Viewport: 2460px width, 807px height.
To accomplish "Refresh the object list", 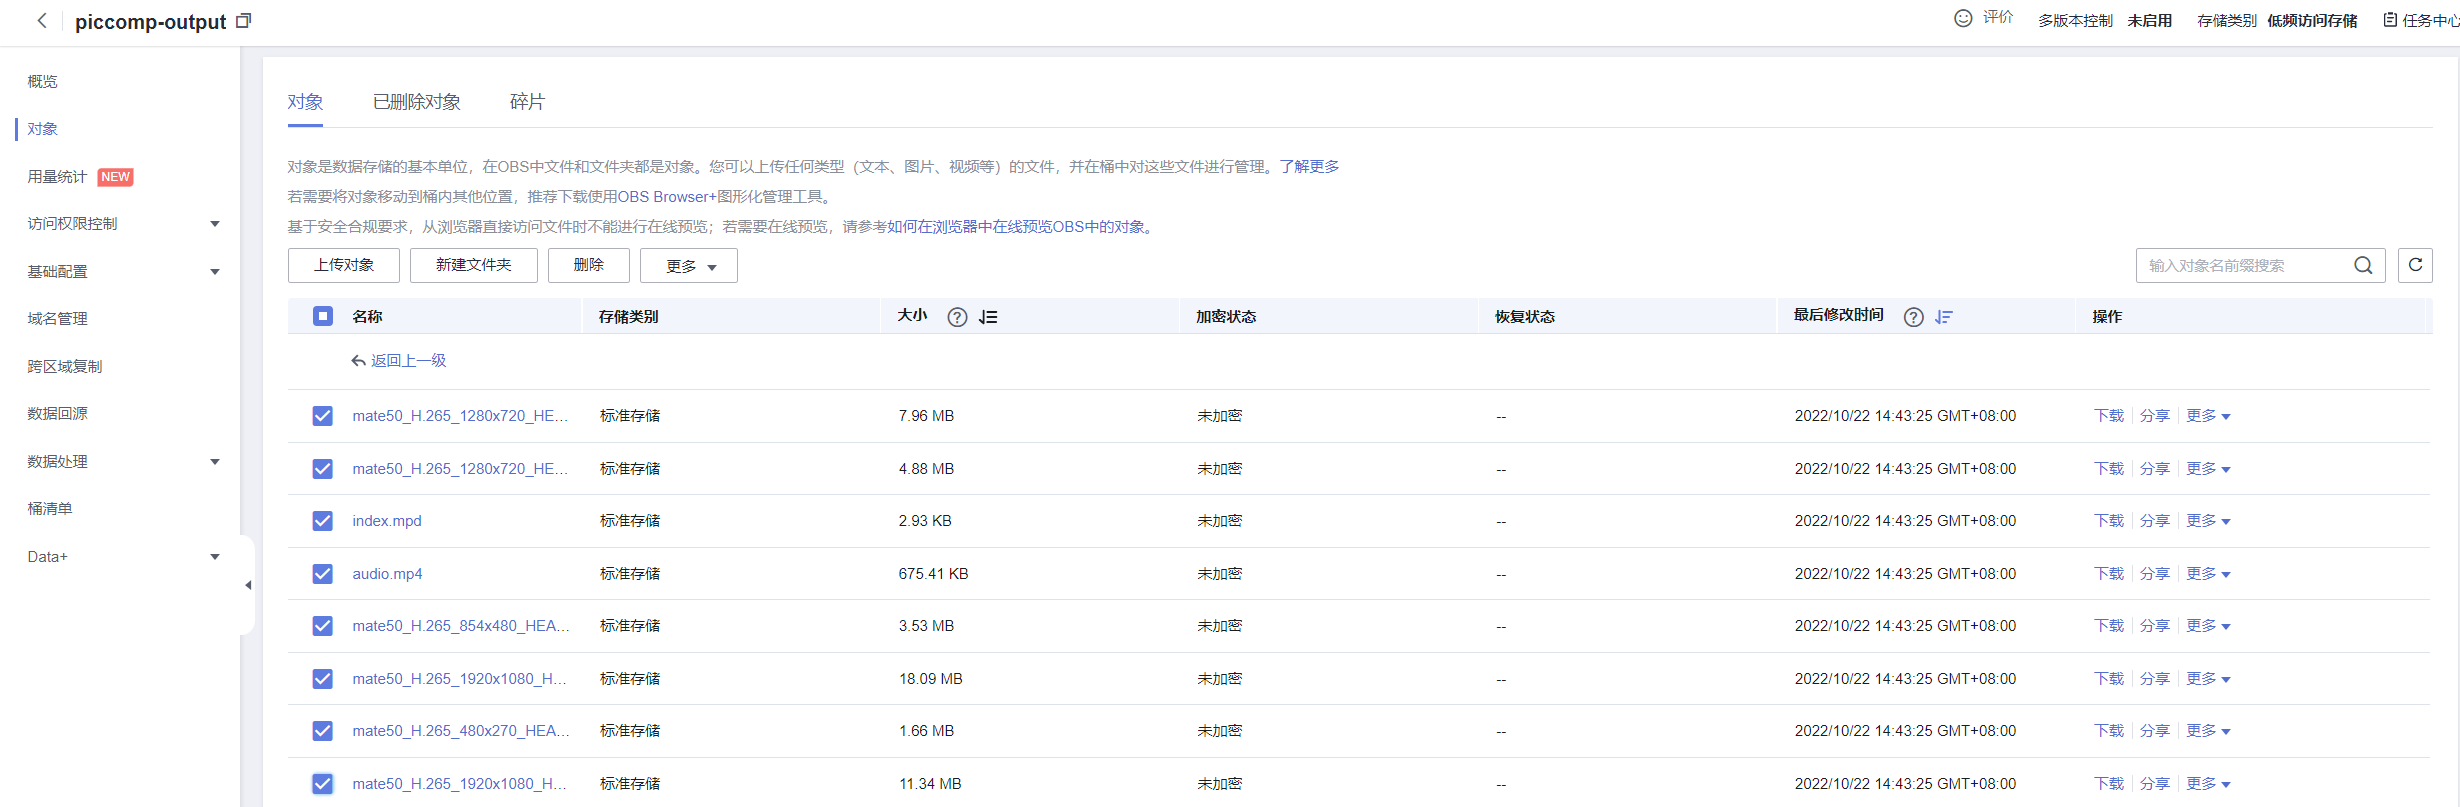I will point(2415,265).
